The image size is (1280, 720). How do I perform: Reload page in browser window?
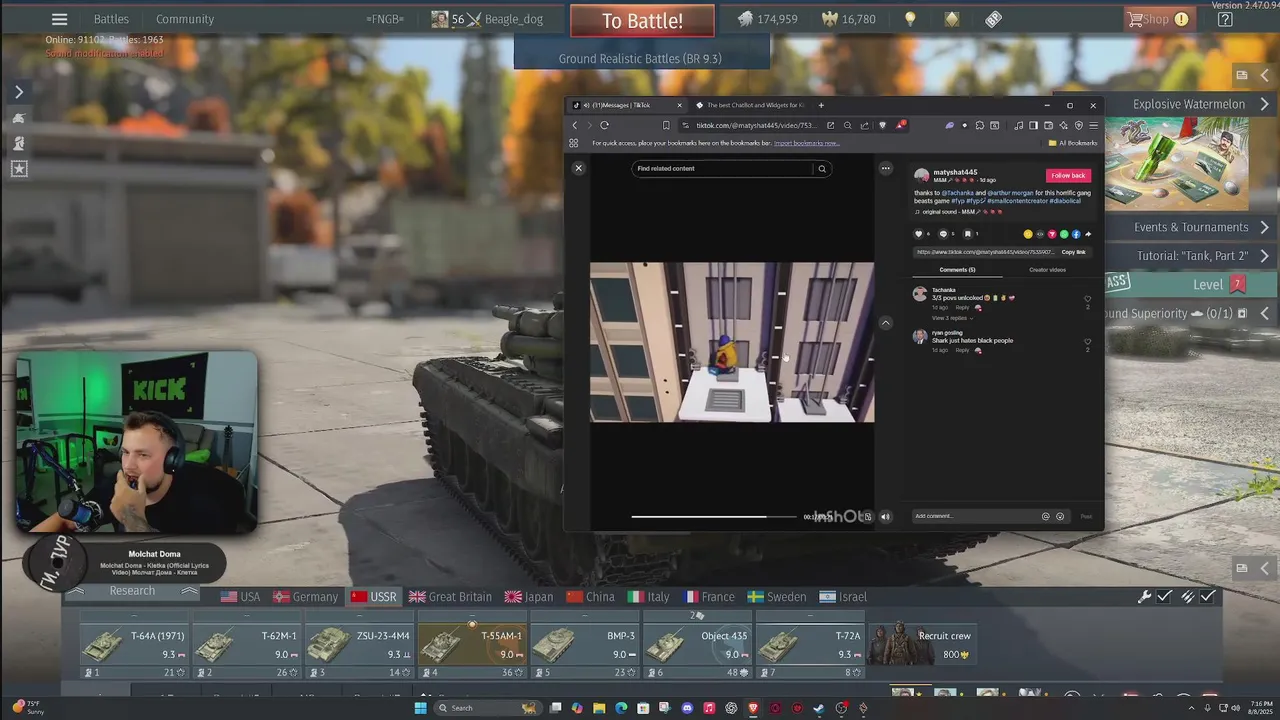[x=604, y=125]
